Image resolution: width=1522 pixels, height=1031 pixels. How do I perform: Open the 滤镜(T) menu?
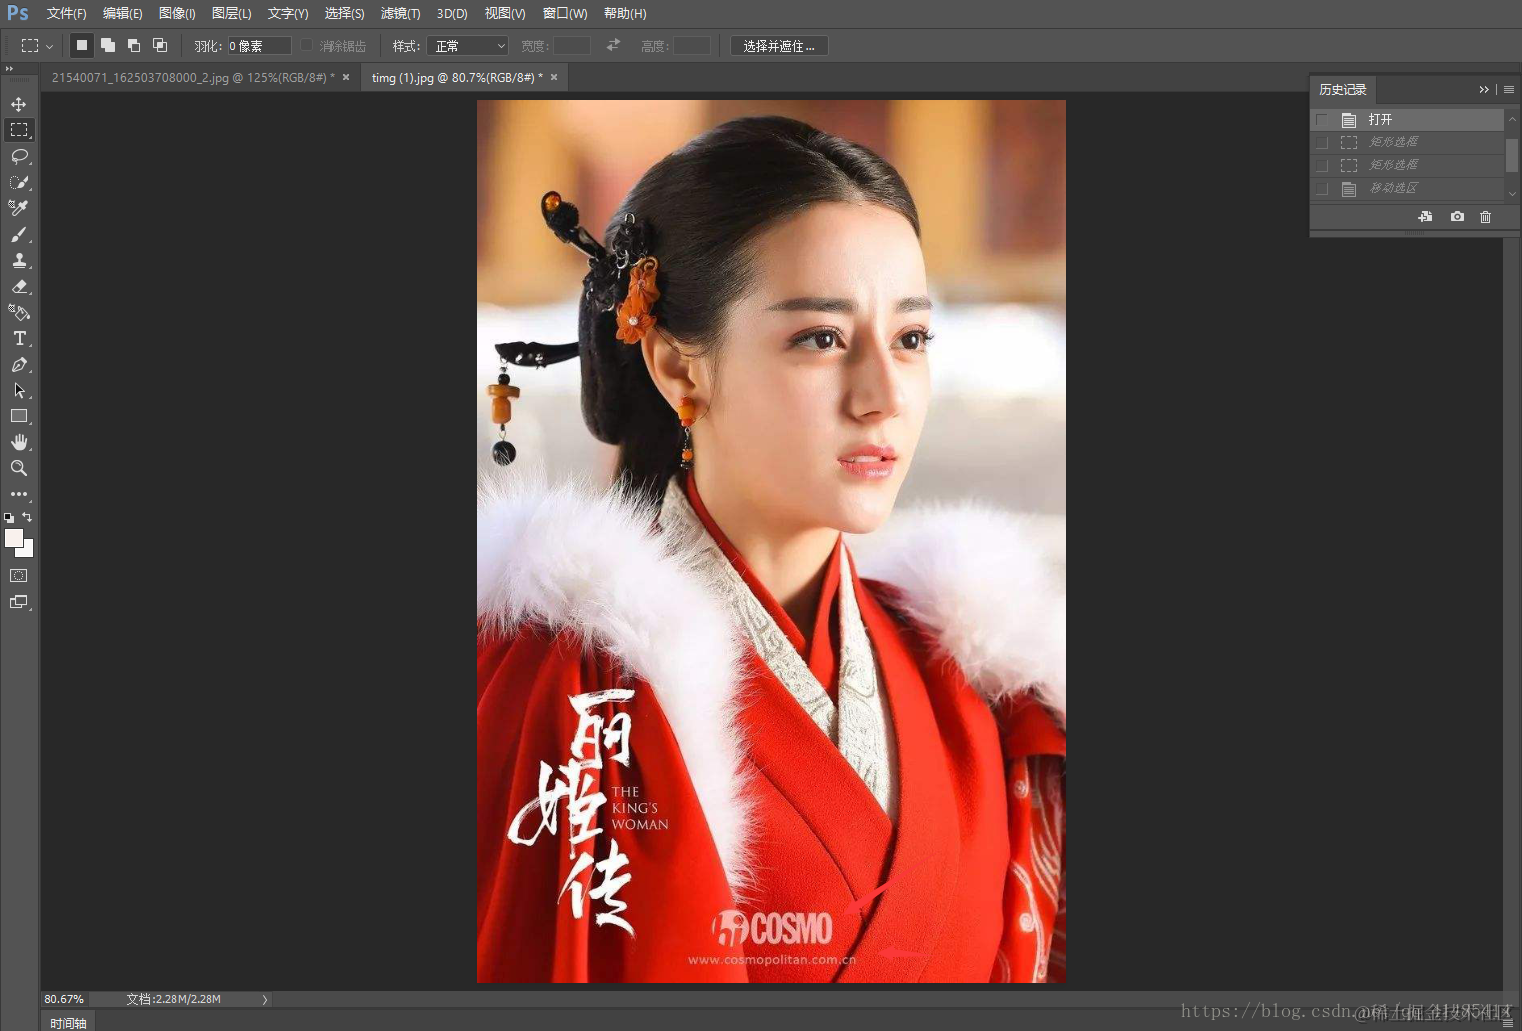click(x=400, y=13)
